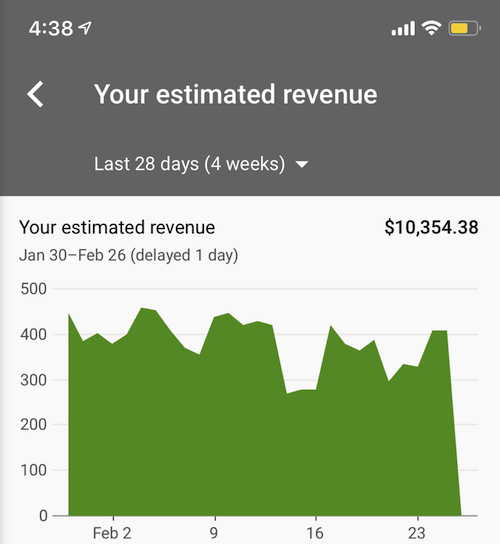Select the 23 date marker on the axis
Image resolution: width=500 pixels, height=544 pixels.
tap(417, 533)
